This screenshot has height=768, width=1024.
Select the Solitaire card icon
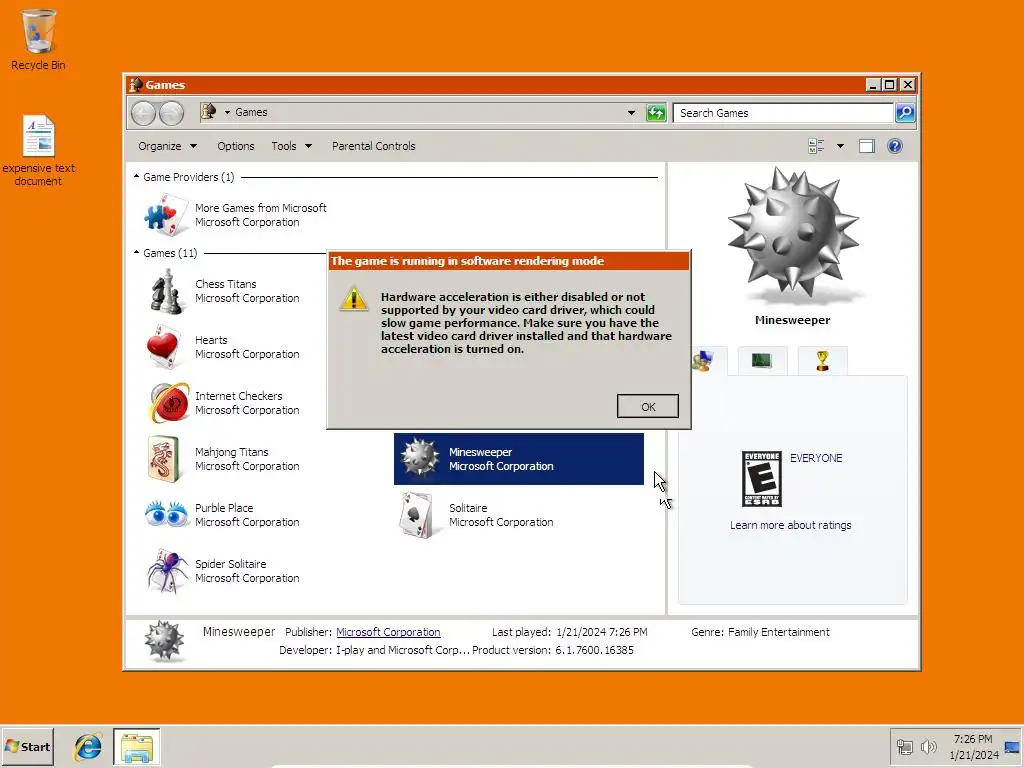(418, 515)
